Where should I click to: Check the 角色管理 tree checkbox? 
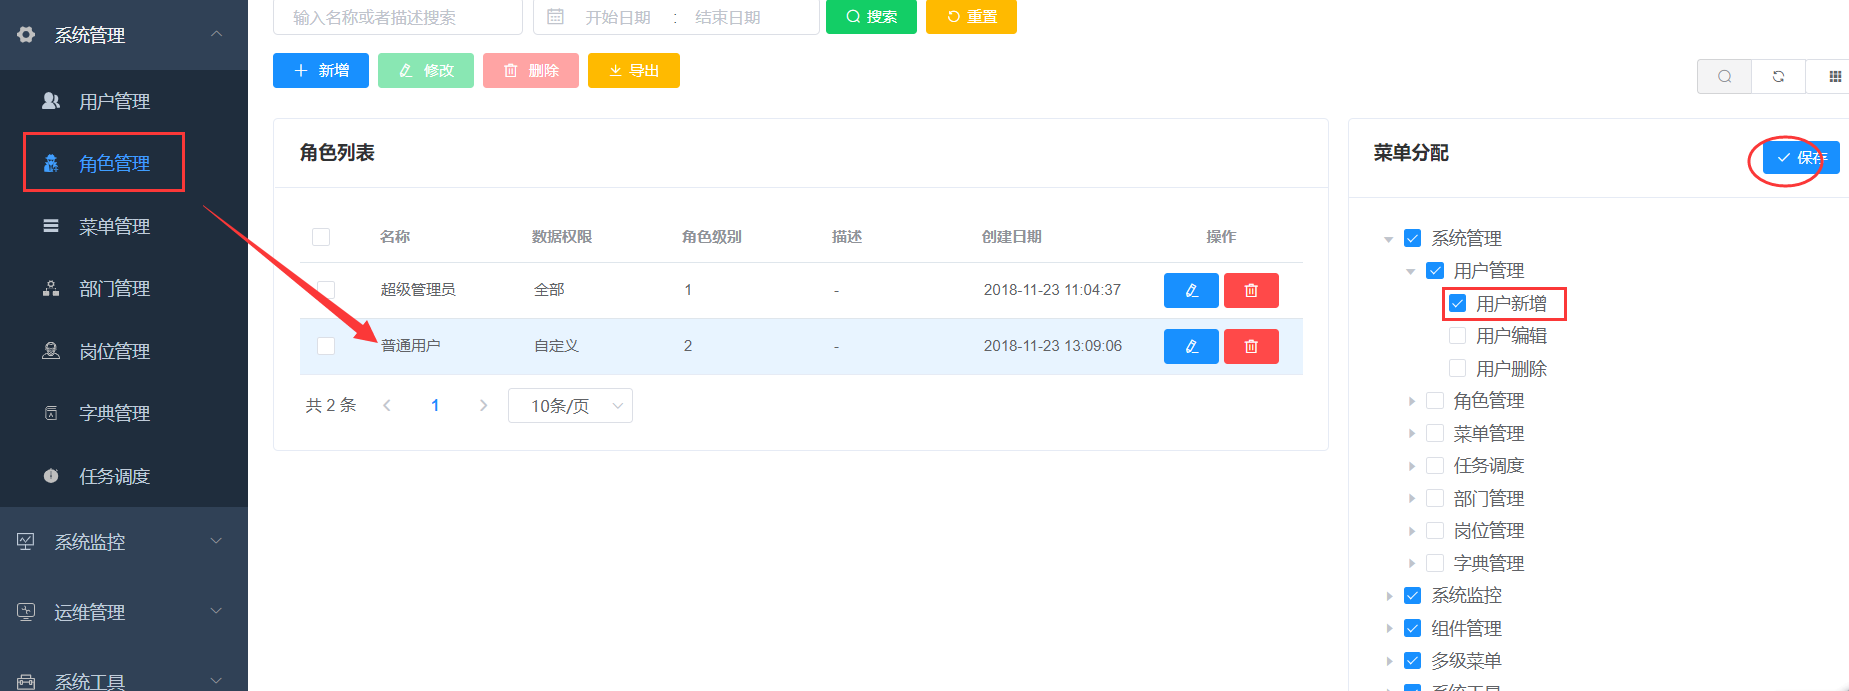coord(1435,401)
